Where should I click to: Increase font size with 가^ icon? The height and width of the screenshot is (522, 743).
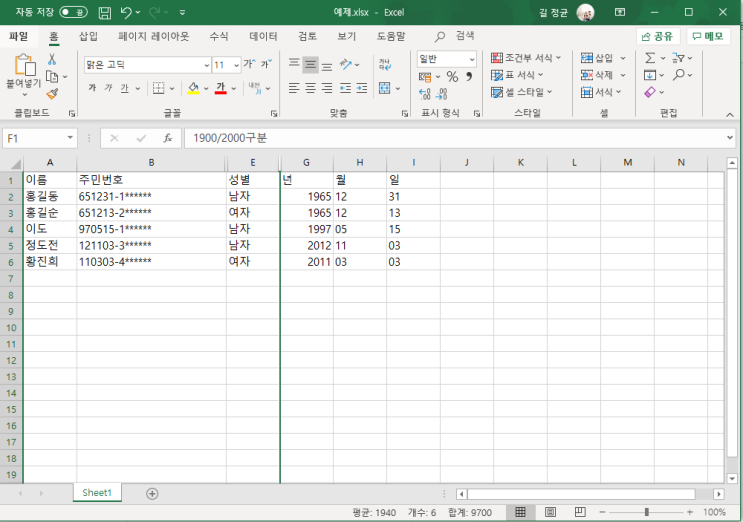pos(250,64)
